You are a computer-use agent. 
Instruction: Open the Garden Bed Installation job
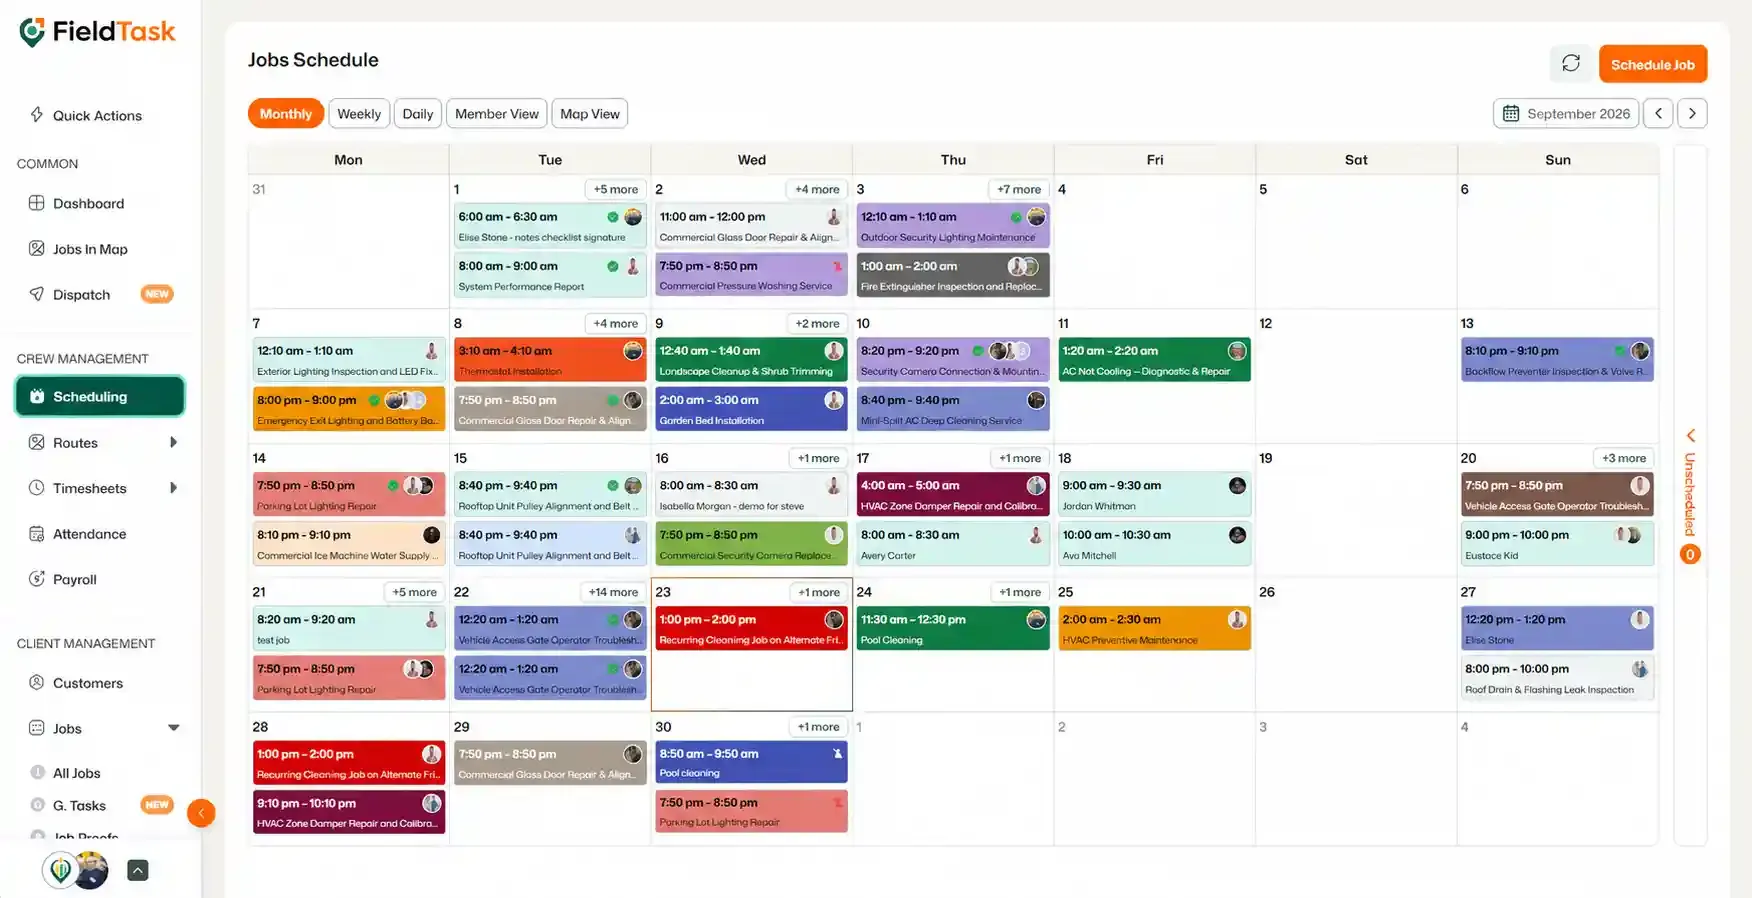tap(751, 410)
